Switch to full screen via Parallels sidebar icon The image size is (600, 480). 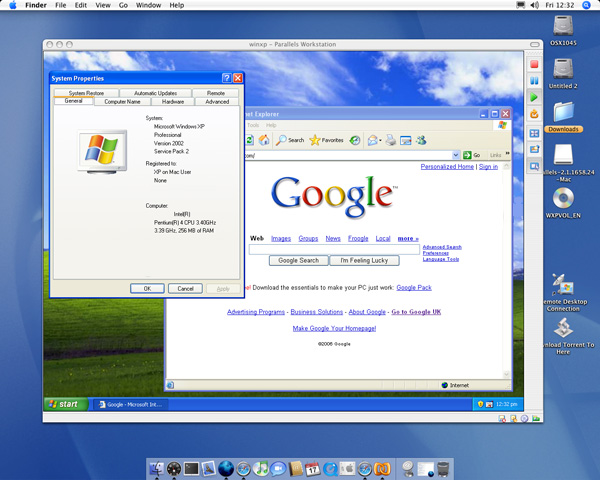click(534, 133)
